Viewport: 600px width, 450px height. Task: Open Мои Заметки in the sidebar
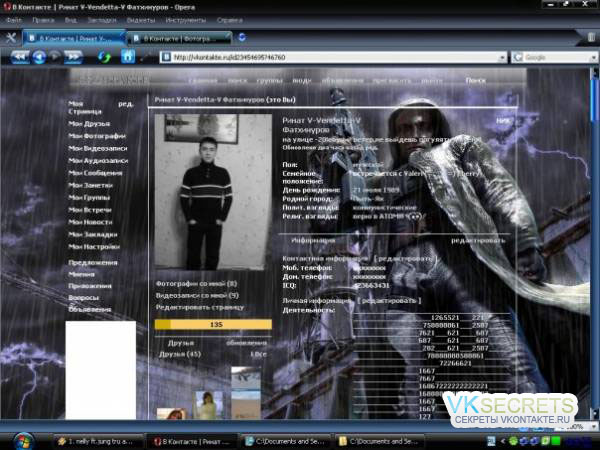90,185
